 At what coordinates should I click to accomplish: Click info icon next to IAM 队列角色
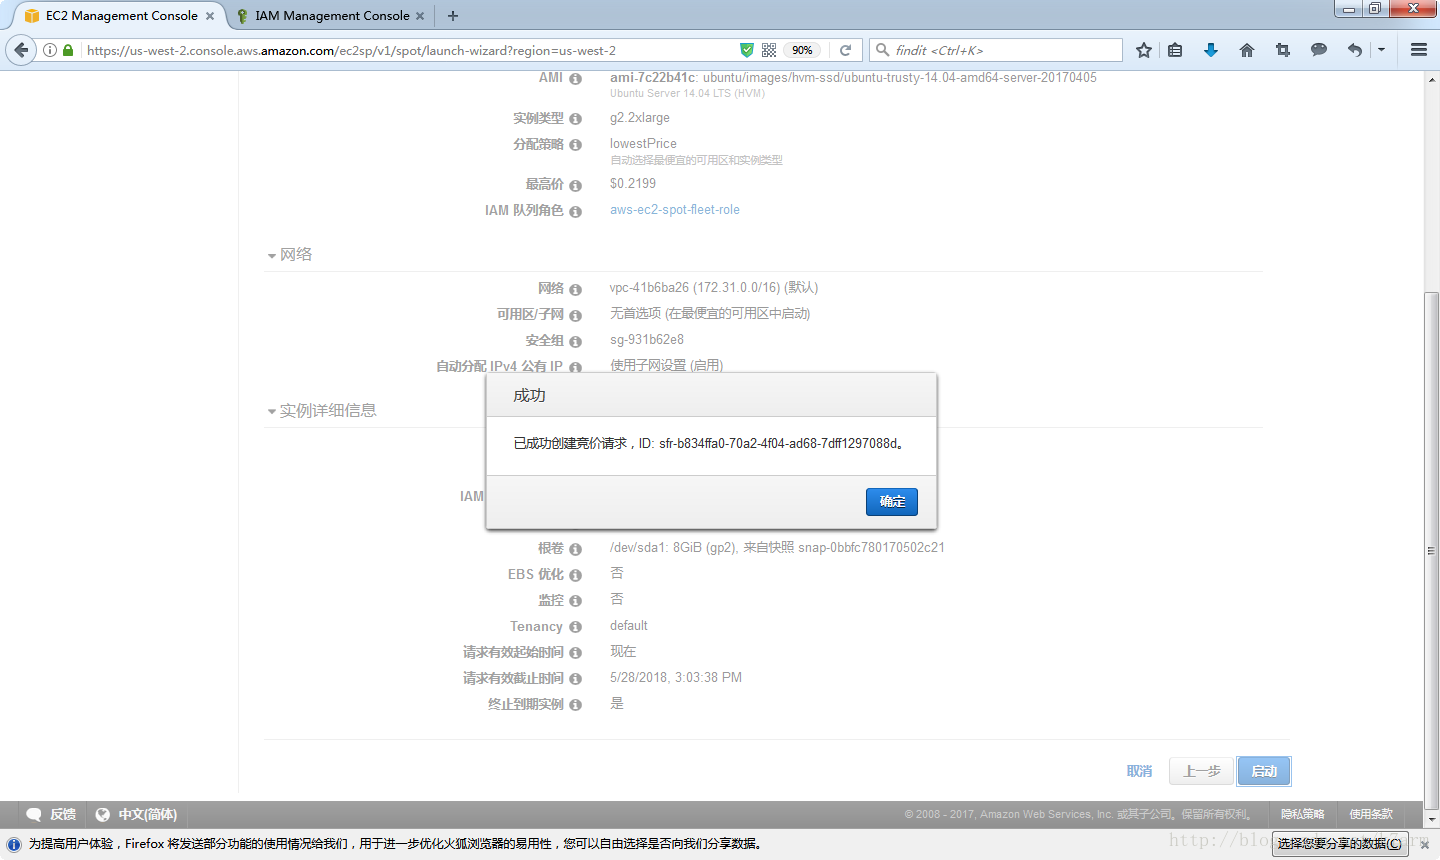[575, 211]
